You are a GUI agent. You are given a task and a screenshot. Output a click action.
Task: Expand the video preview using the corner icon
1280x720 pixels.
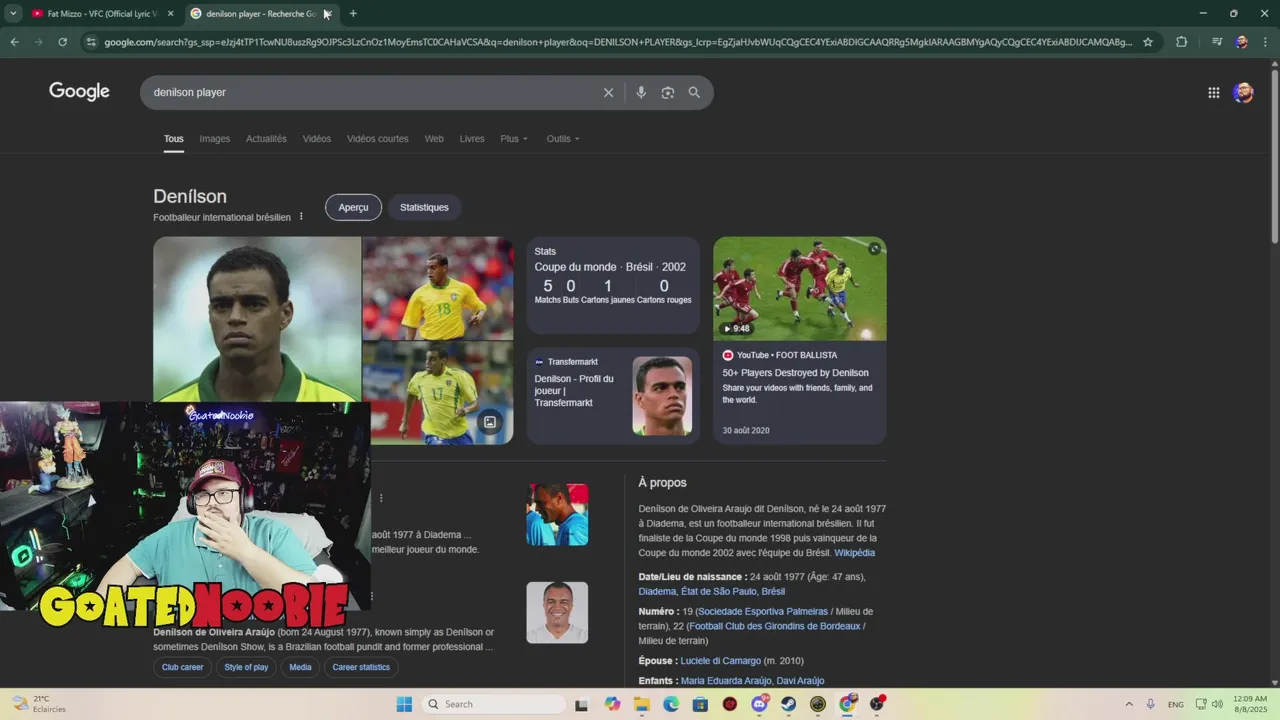pos(874,249)
